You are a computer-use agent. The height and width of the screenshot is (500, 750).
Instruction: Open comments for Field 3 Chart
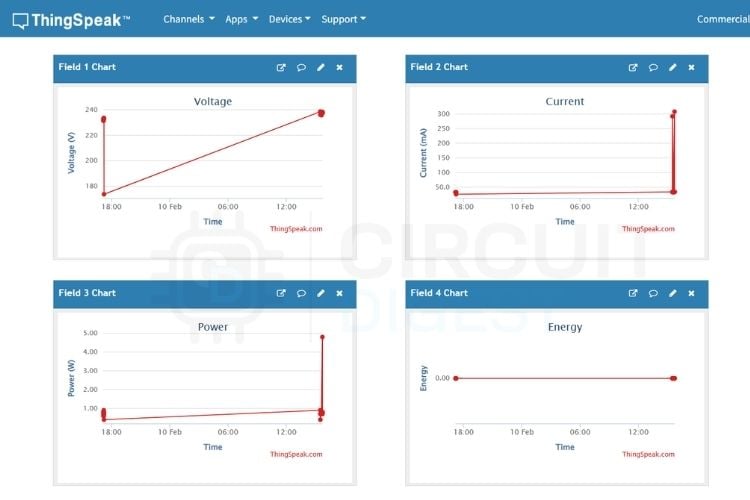coord(301,293)
